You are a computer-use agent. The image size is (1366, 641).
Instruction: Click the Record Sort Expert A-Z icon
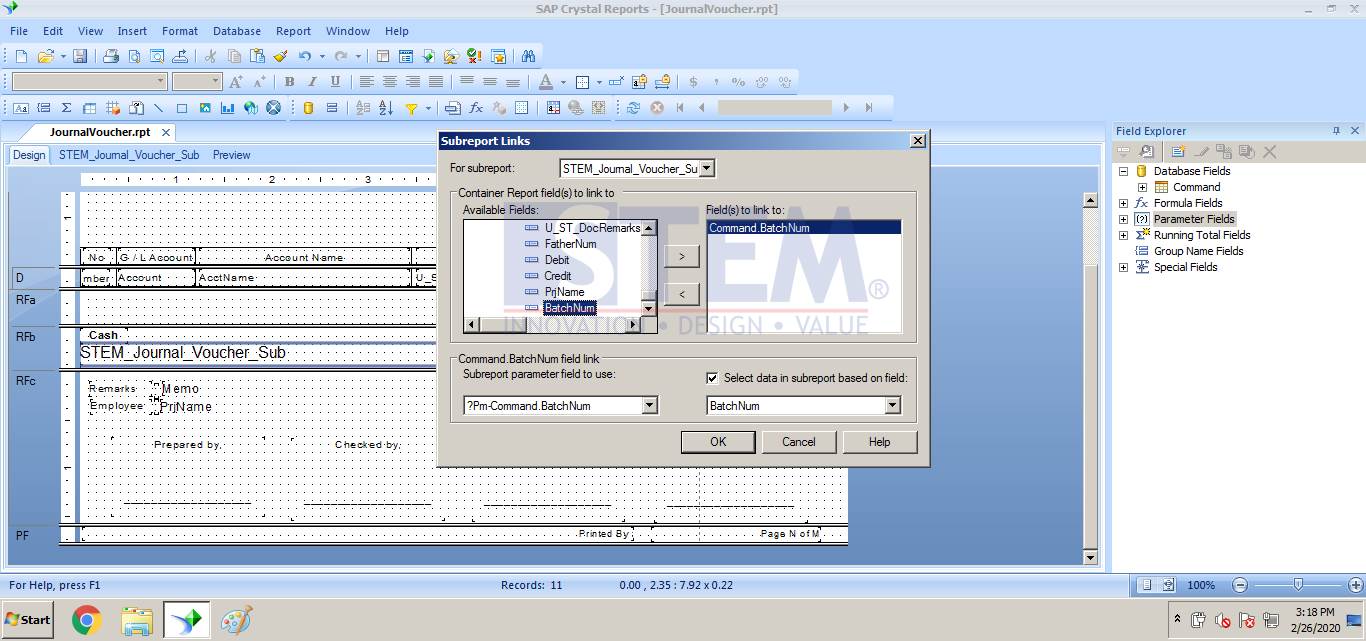pos(386,108)
